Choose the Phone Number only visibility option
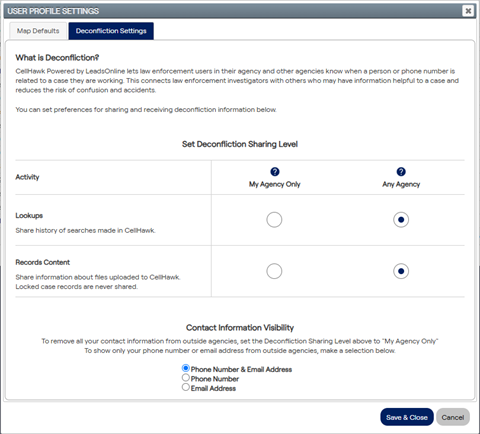The height and width of the screenshot is (434, 480). pos(186,378)
